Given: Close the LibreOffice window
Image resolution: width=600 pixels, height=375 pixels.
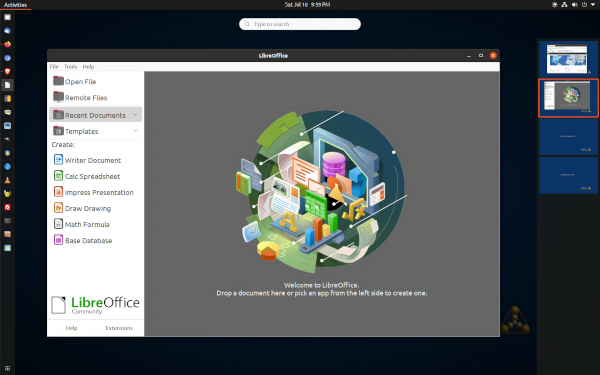Looking at the screenshot, I should [493, 55].
